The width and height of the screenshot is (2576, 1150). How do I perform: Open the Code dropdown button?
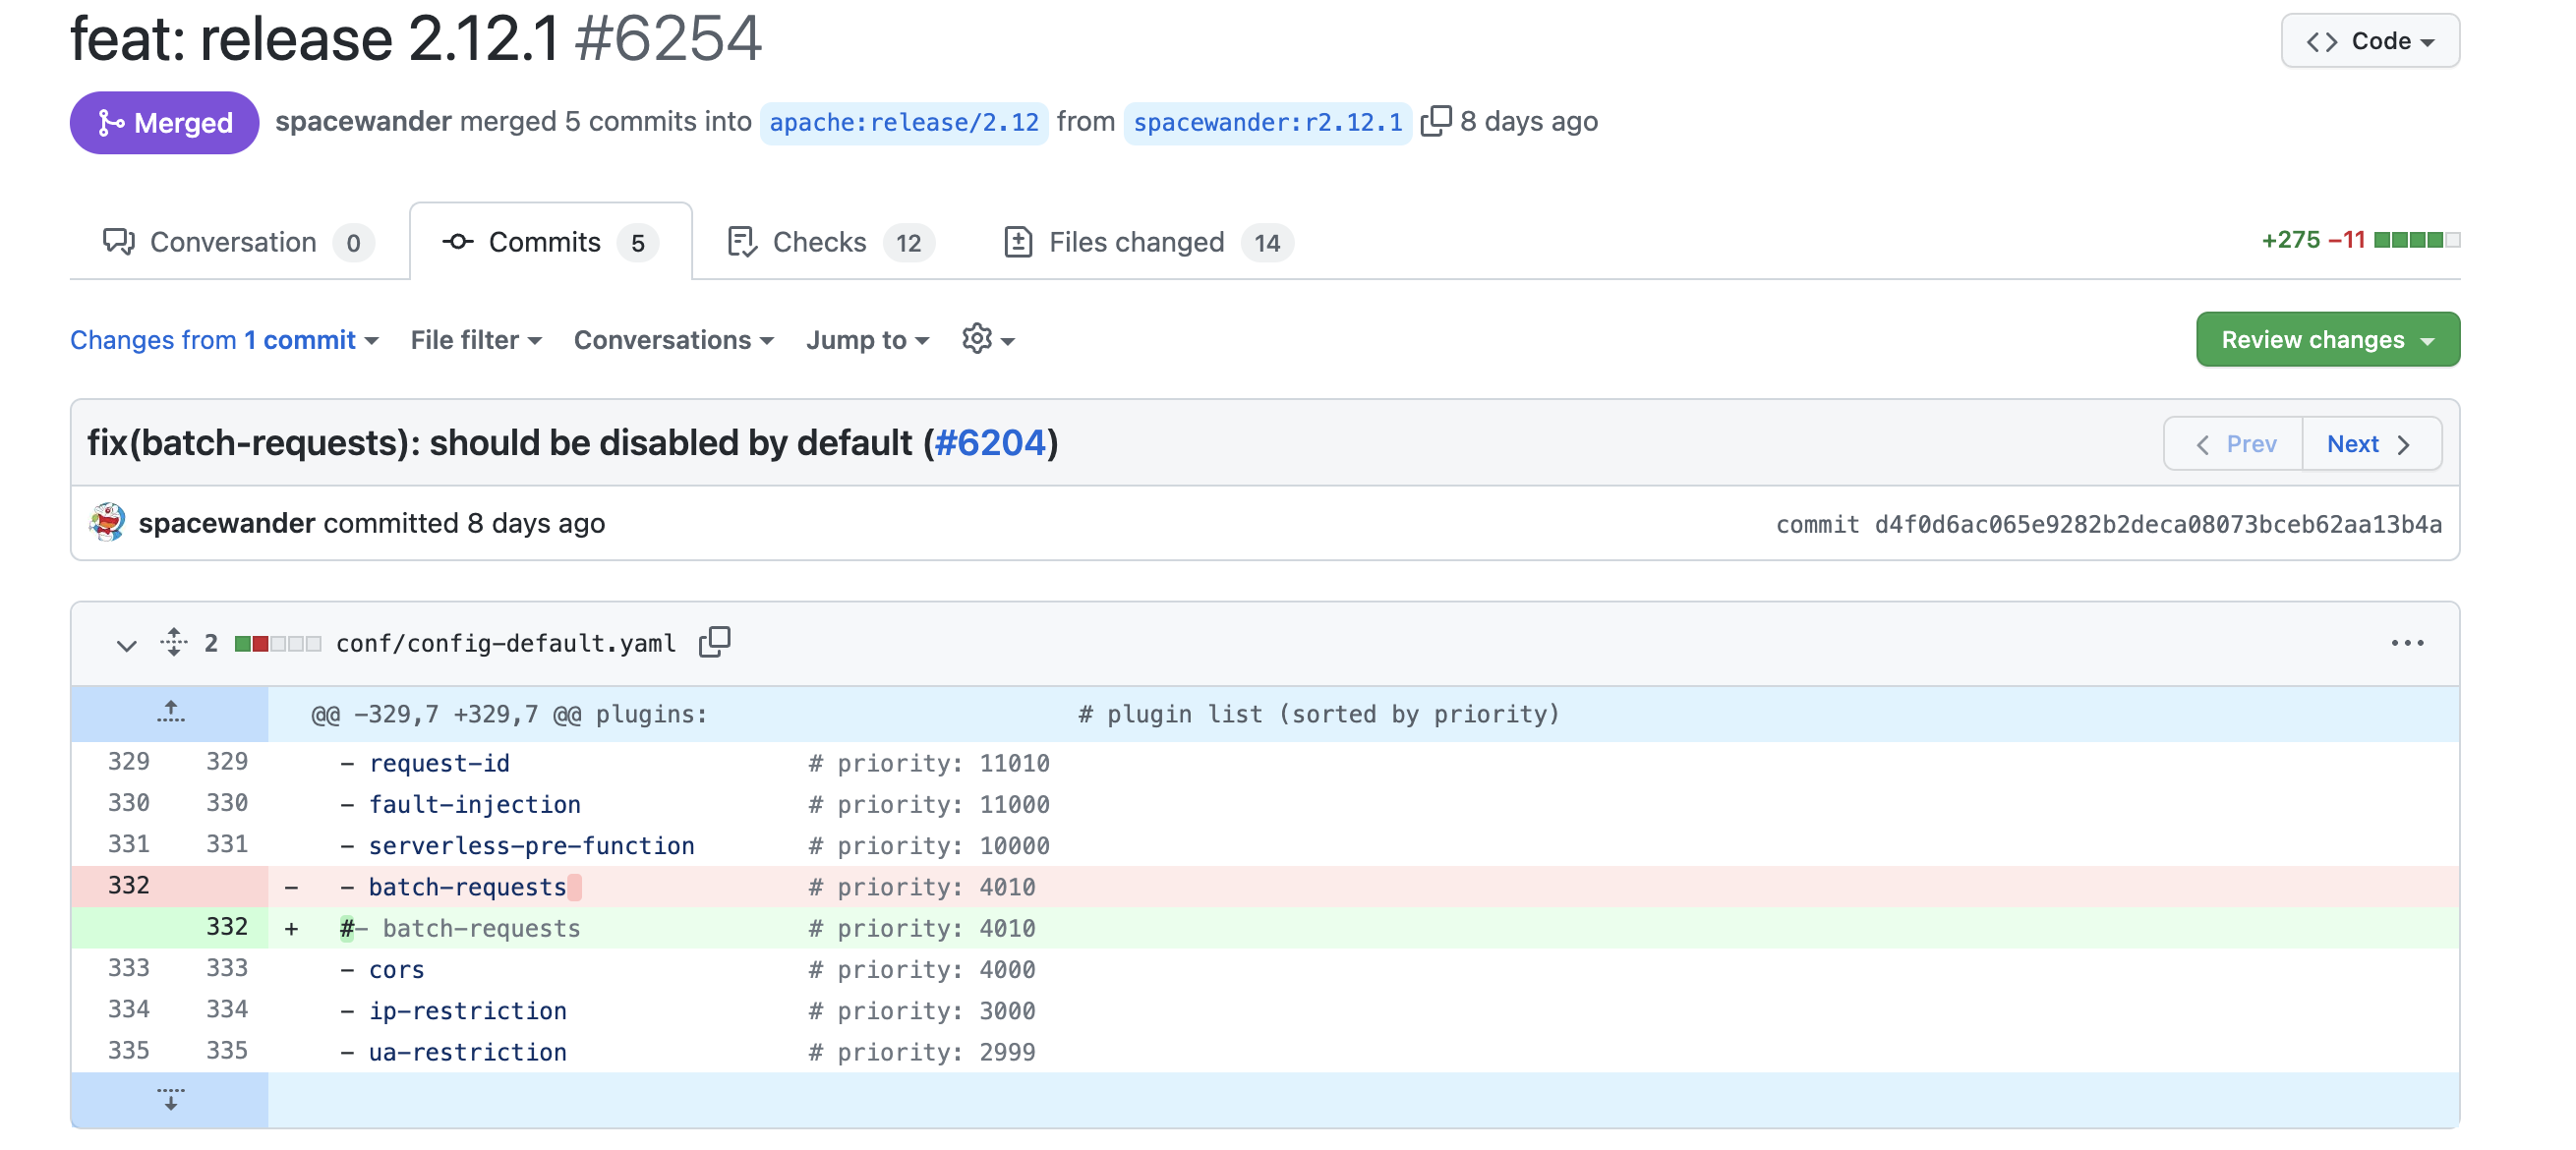point(2369,41)
